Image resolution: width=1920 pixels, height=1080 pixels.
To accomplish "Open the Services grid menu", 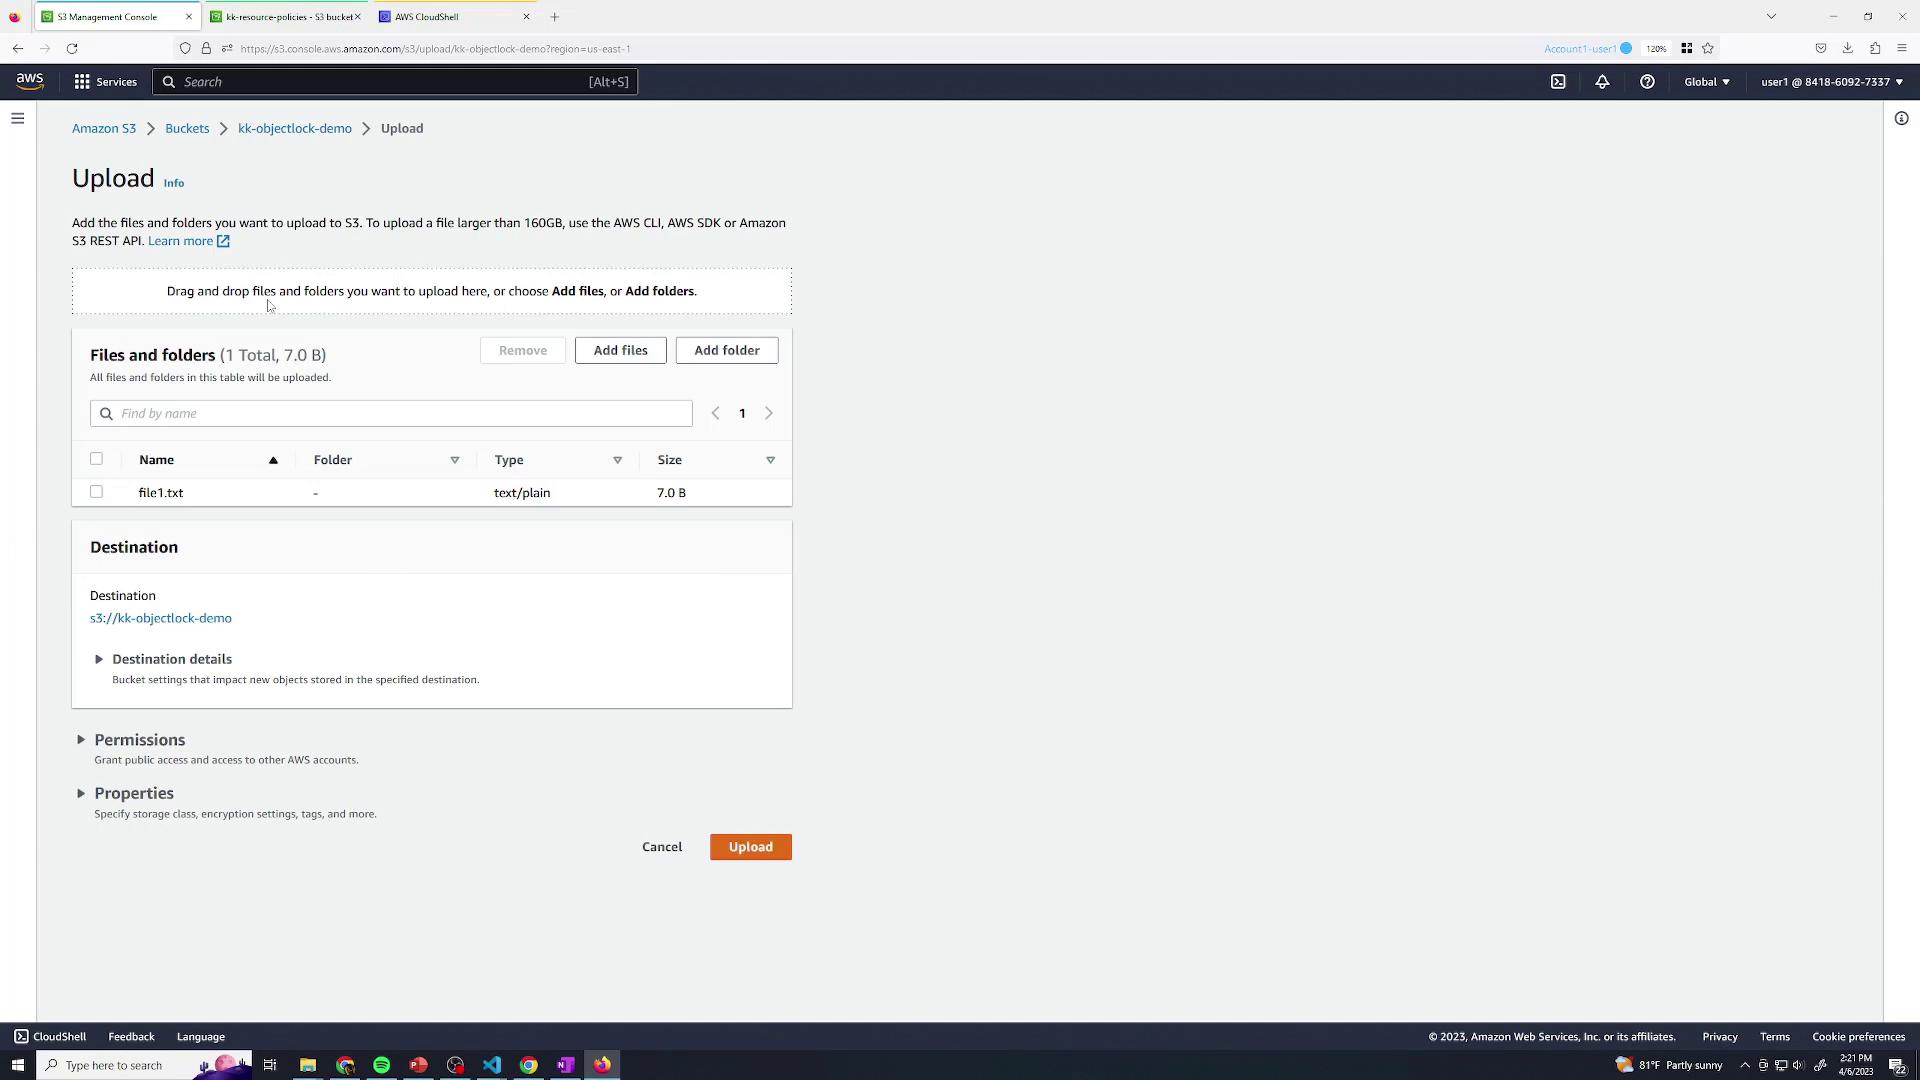I will point(104,82).
